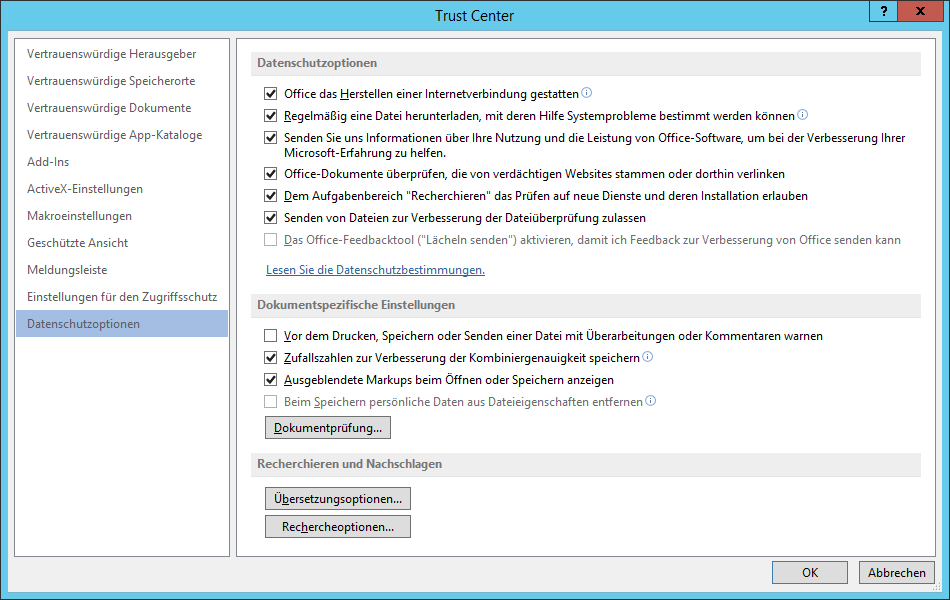The height and width of the screenshot is (600, 950).
Task: Open Einstellungen für den Zugriffsschutz
Action: click(x=122, y=296)
